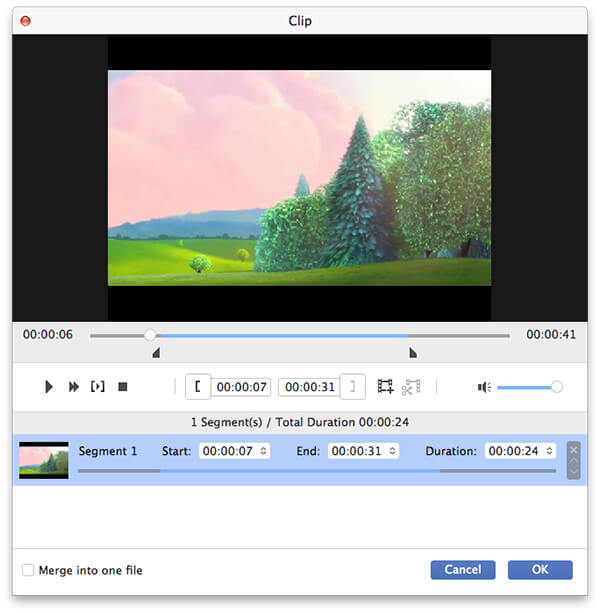Image resolution: width=600 pixels, height=613 pixels.
Task: Enable Merge into one file checkbox
Action: point(28,570)
